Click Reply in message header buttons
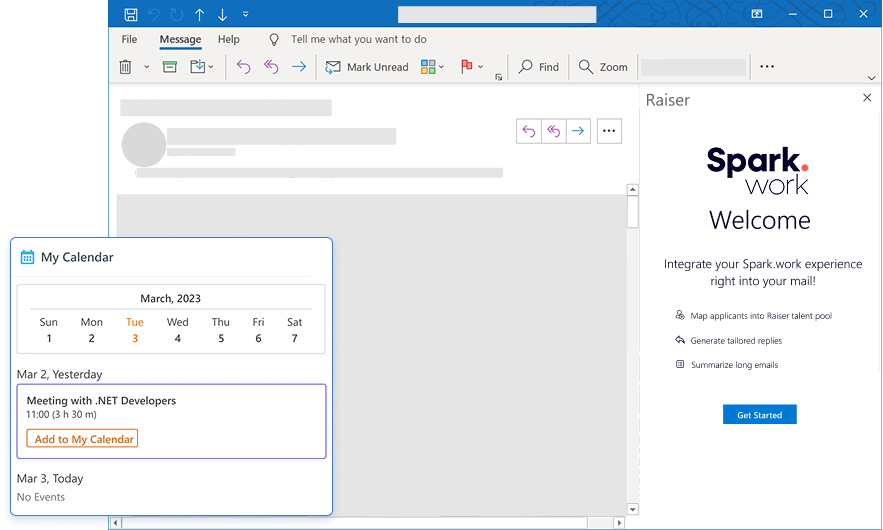The width and height of the screenshot is (883, 530). 529,131
